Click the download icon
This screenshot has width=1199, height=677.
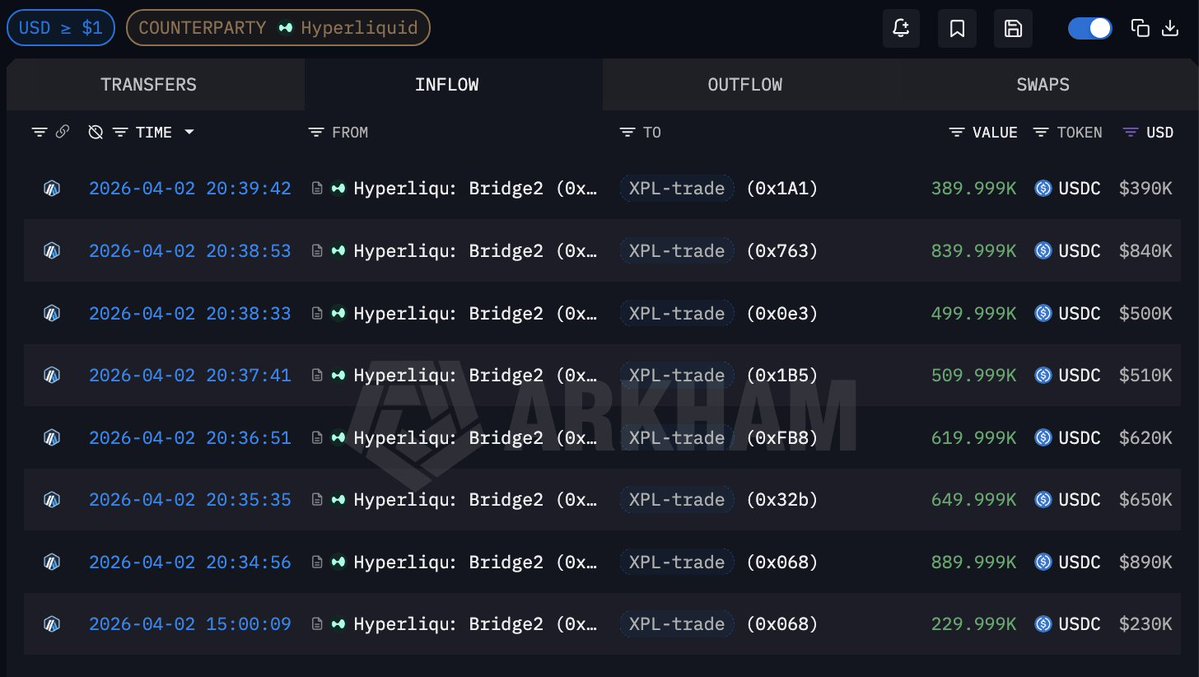click(x=1170, y=28)
